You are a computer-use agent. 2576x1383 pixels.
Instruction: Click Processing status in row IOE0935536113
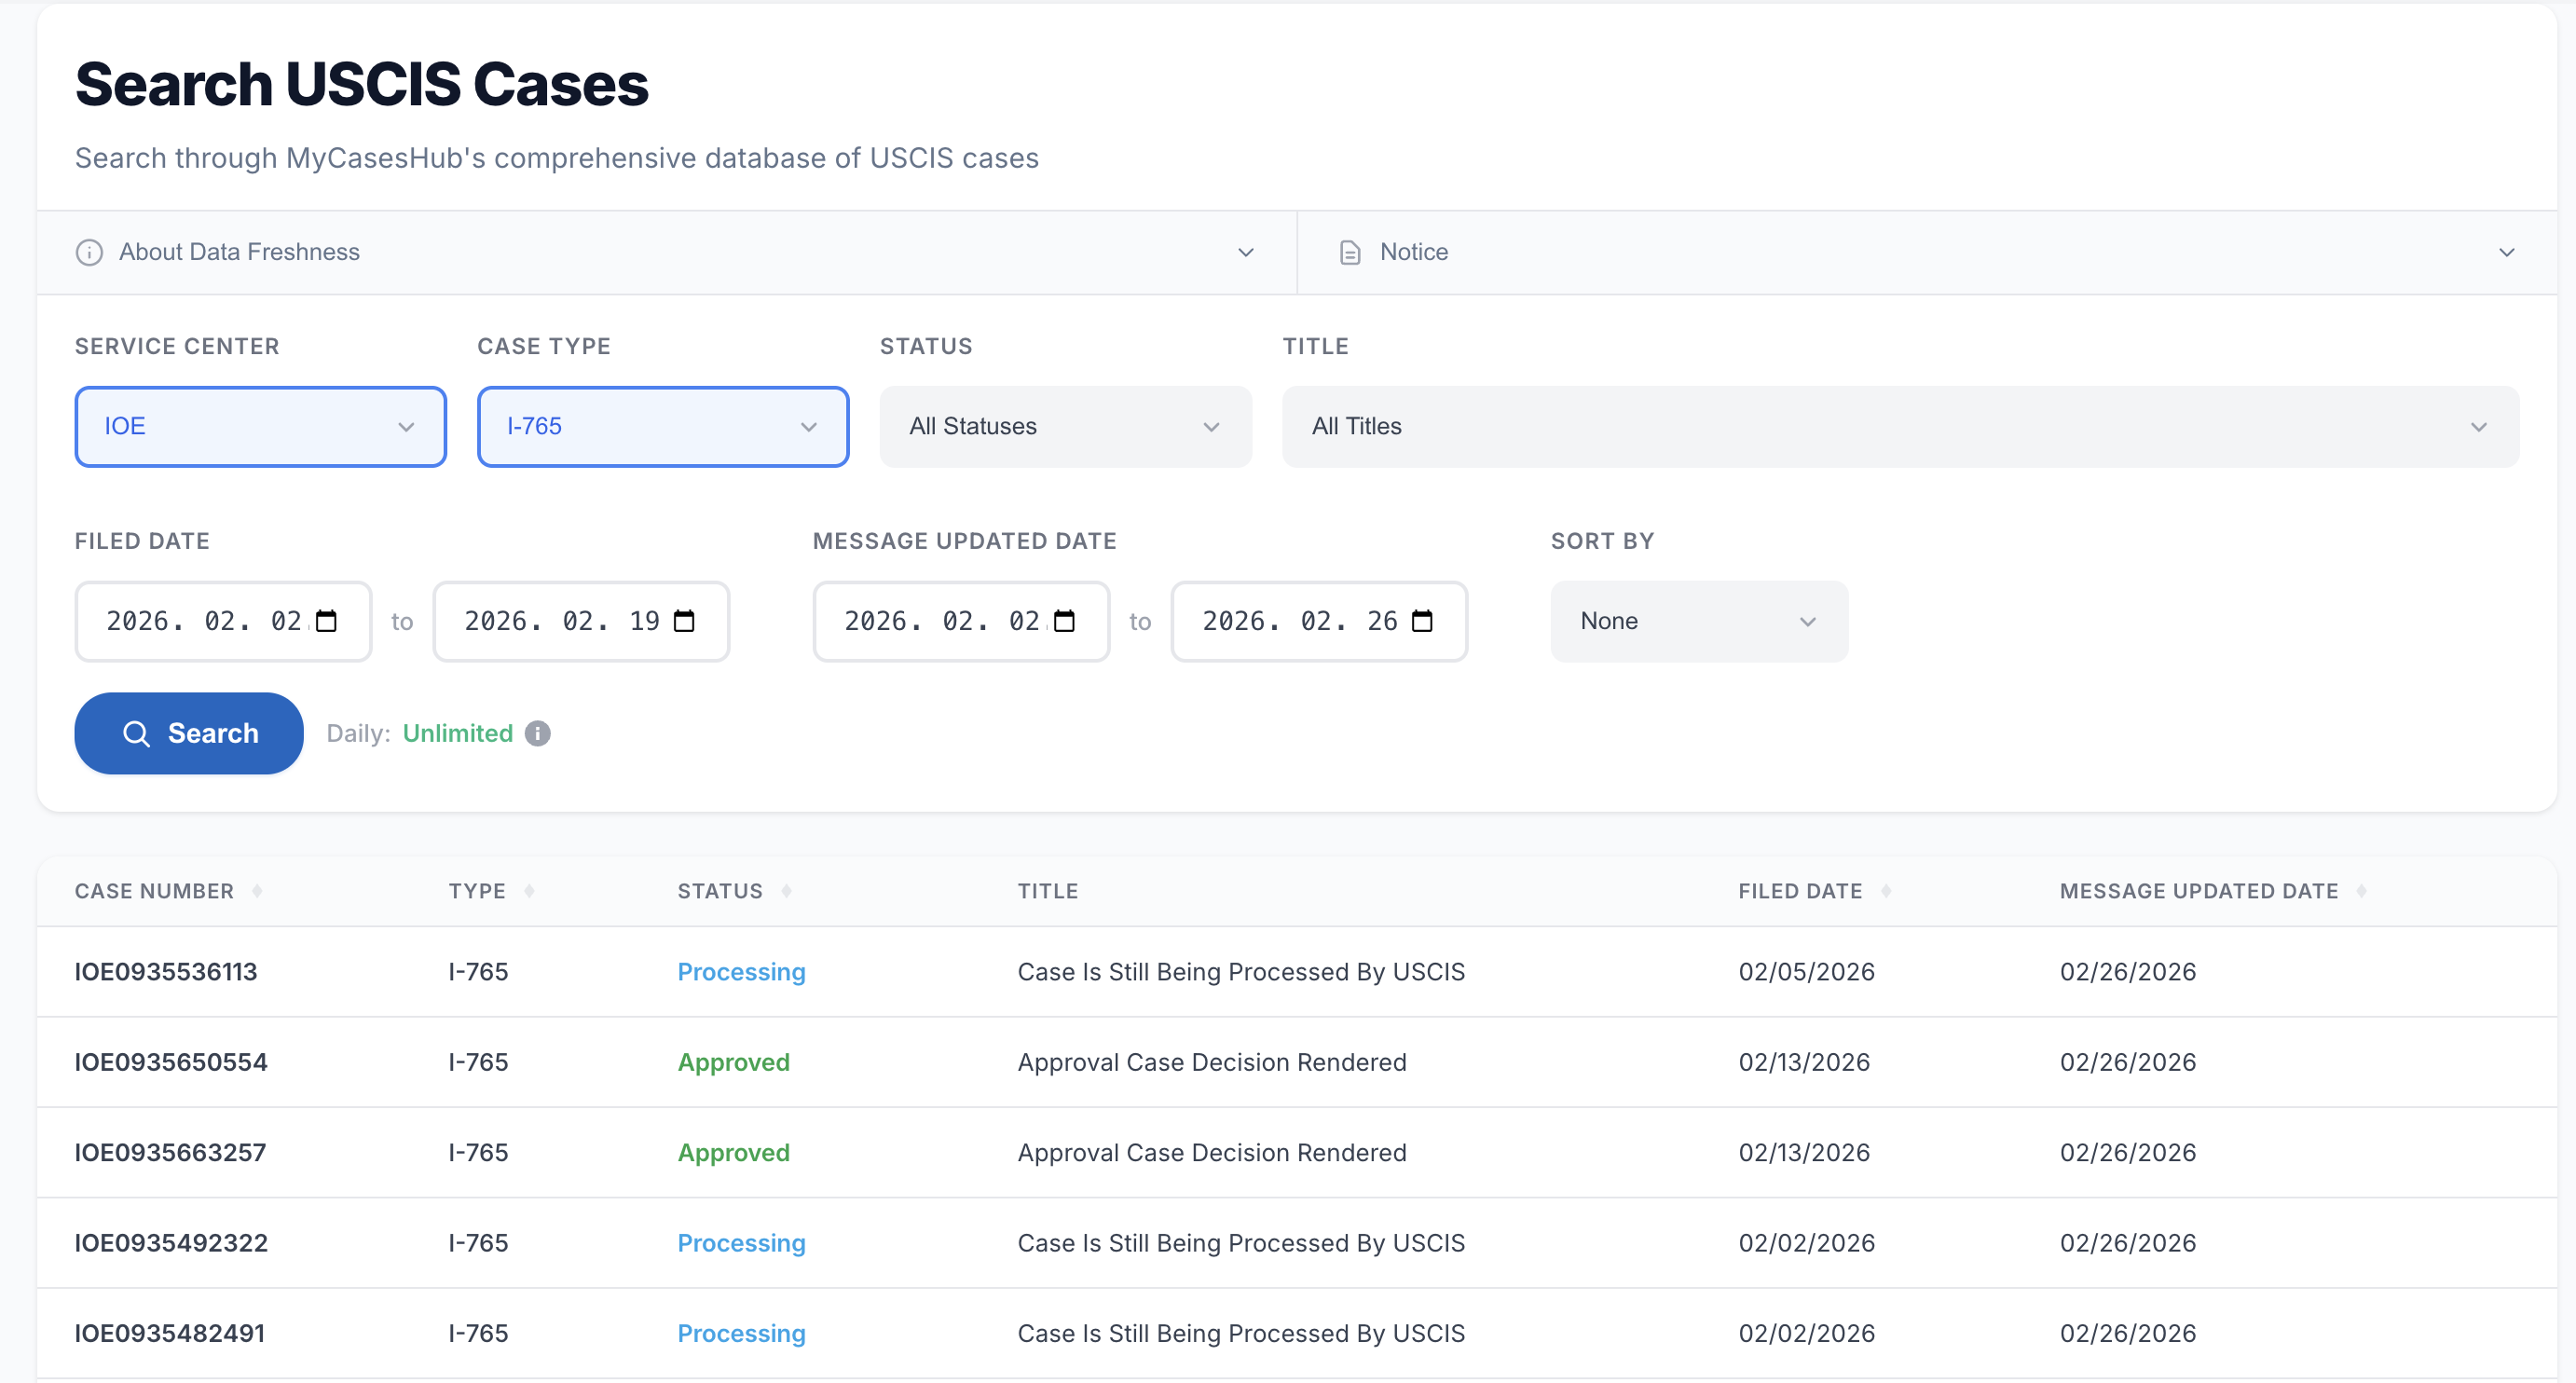coord(741,971)
